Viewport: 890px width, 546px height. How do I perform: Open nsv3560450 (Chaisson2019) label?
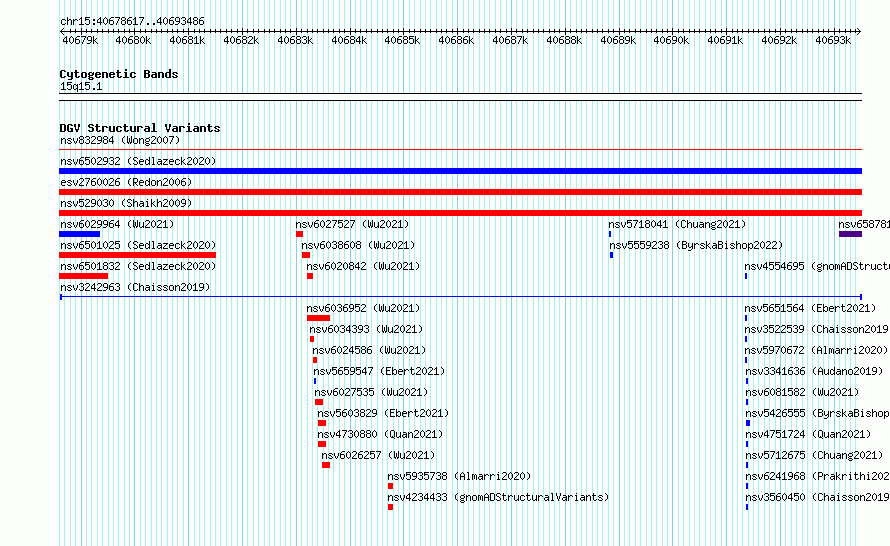817,497
